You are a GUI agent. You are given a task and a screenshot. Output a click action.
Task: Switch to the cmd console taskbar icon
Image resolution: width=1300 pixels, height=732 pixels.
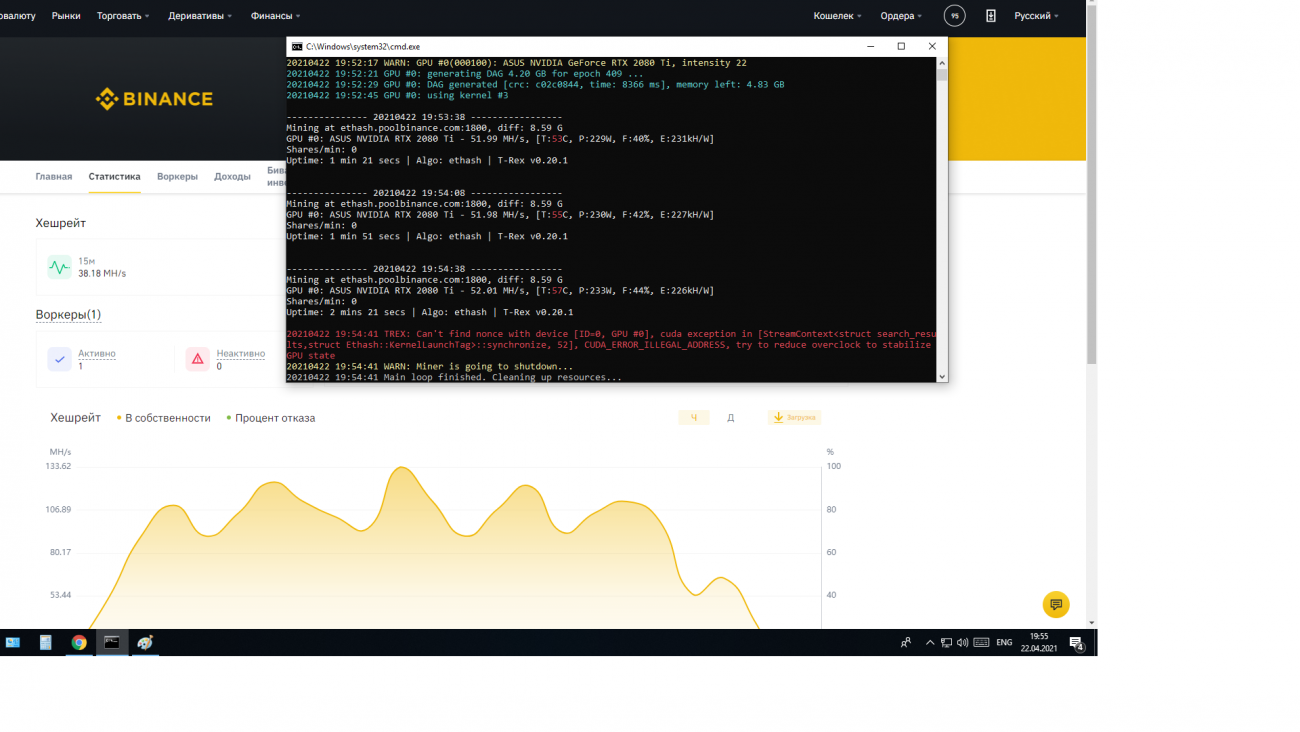(112, 643)
